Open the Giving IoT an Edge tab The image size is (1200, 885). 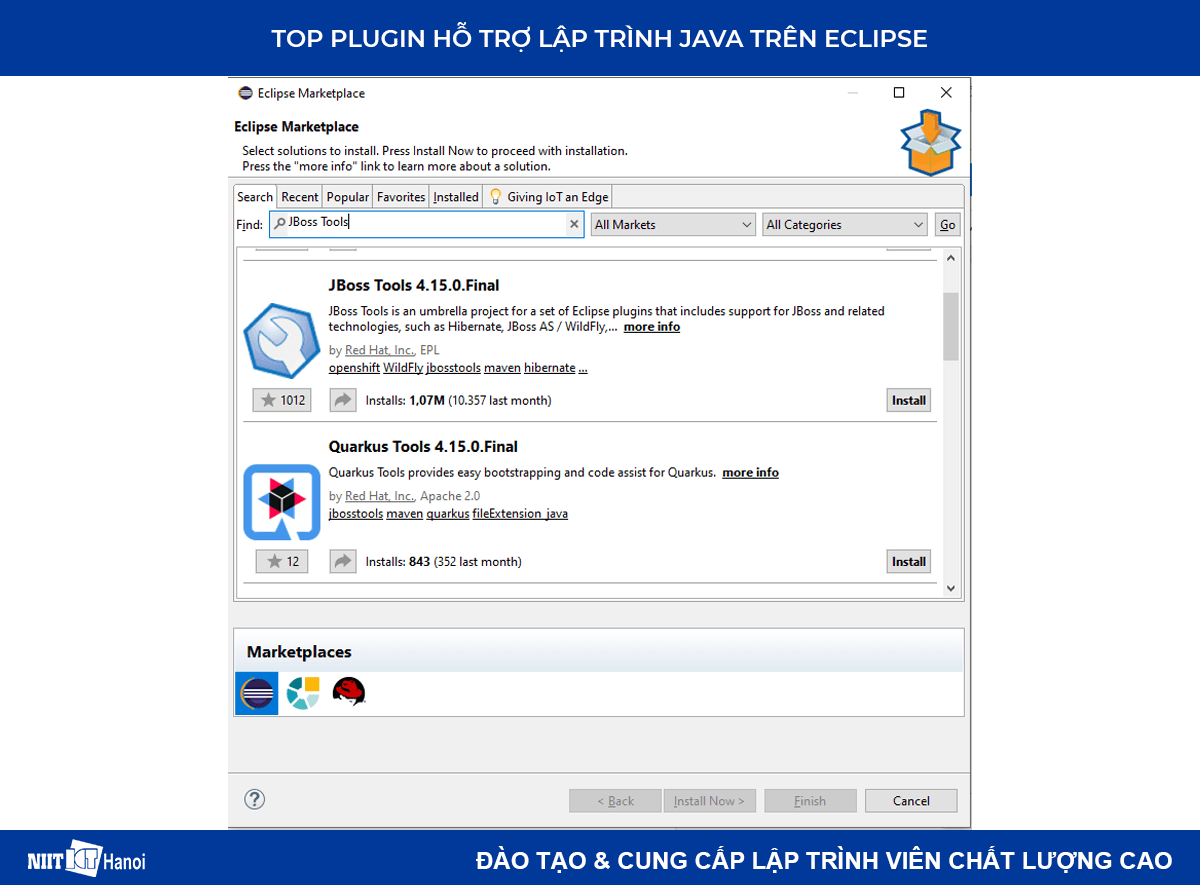coord(547,196)
